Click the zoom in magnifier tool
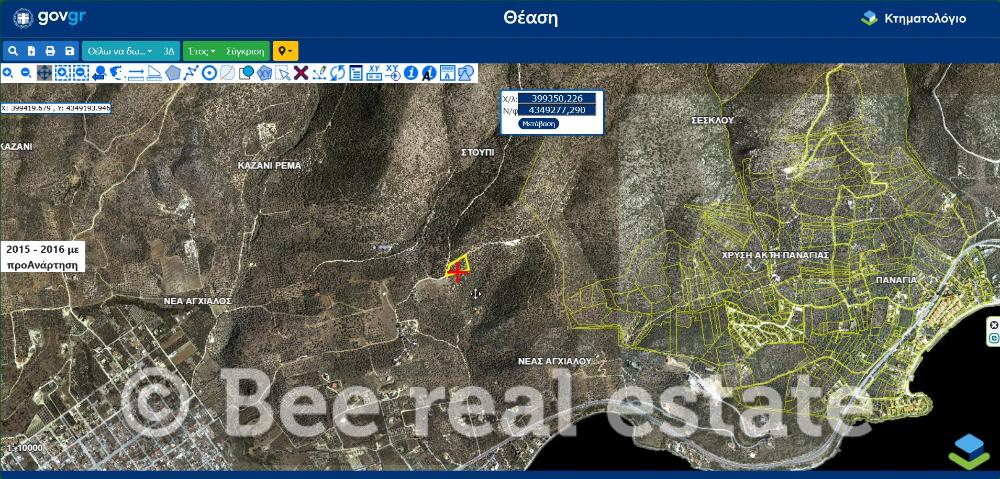Viewport: 1000px width, 479px height. point(8,73)
